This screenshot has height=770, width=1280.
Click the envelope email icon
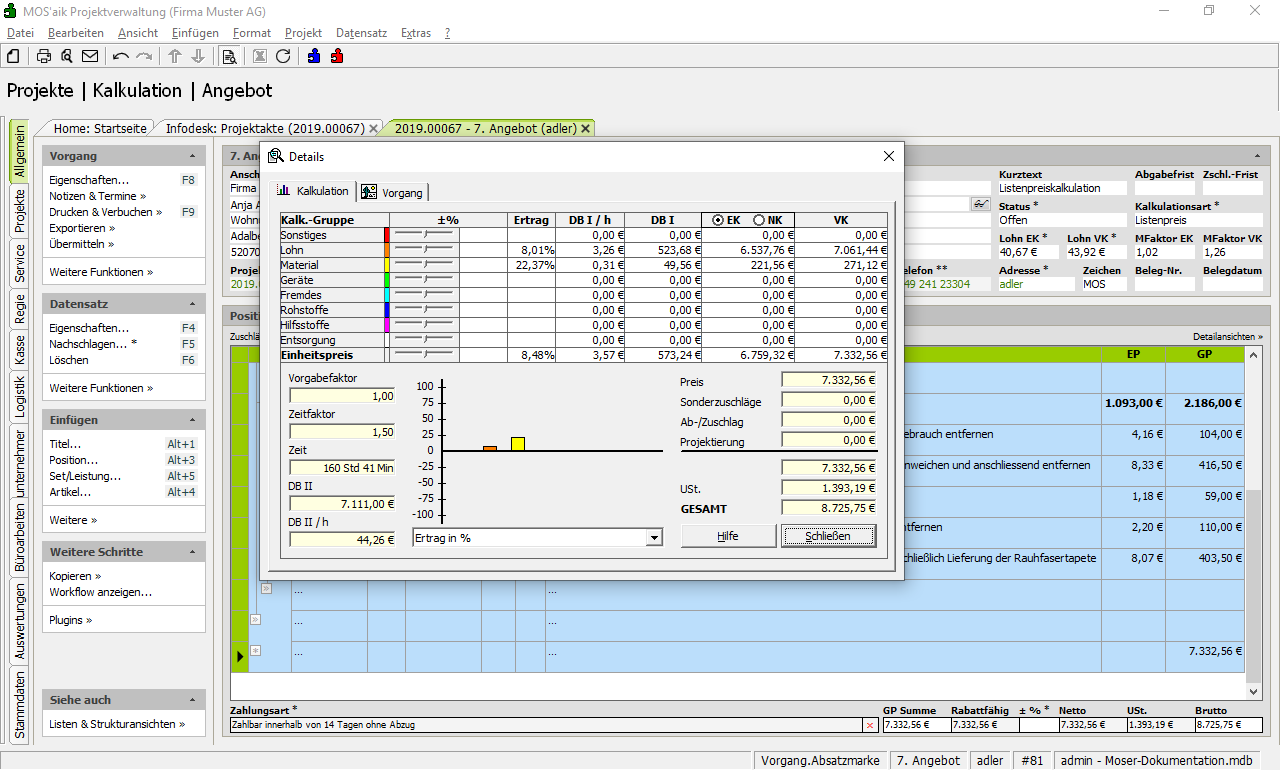(x=90, y=56)
